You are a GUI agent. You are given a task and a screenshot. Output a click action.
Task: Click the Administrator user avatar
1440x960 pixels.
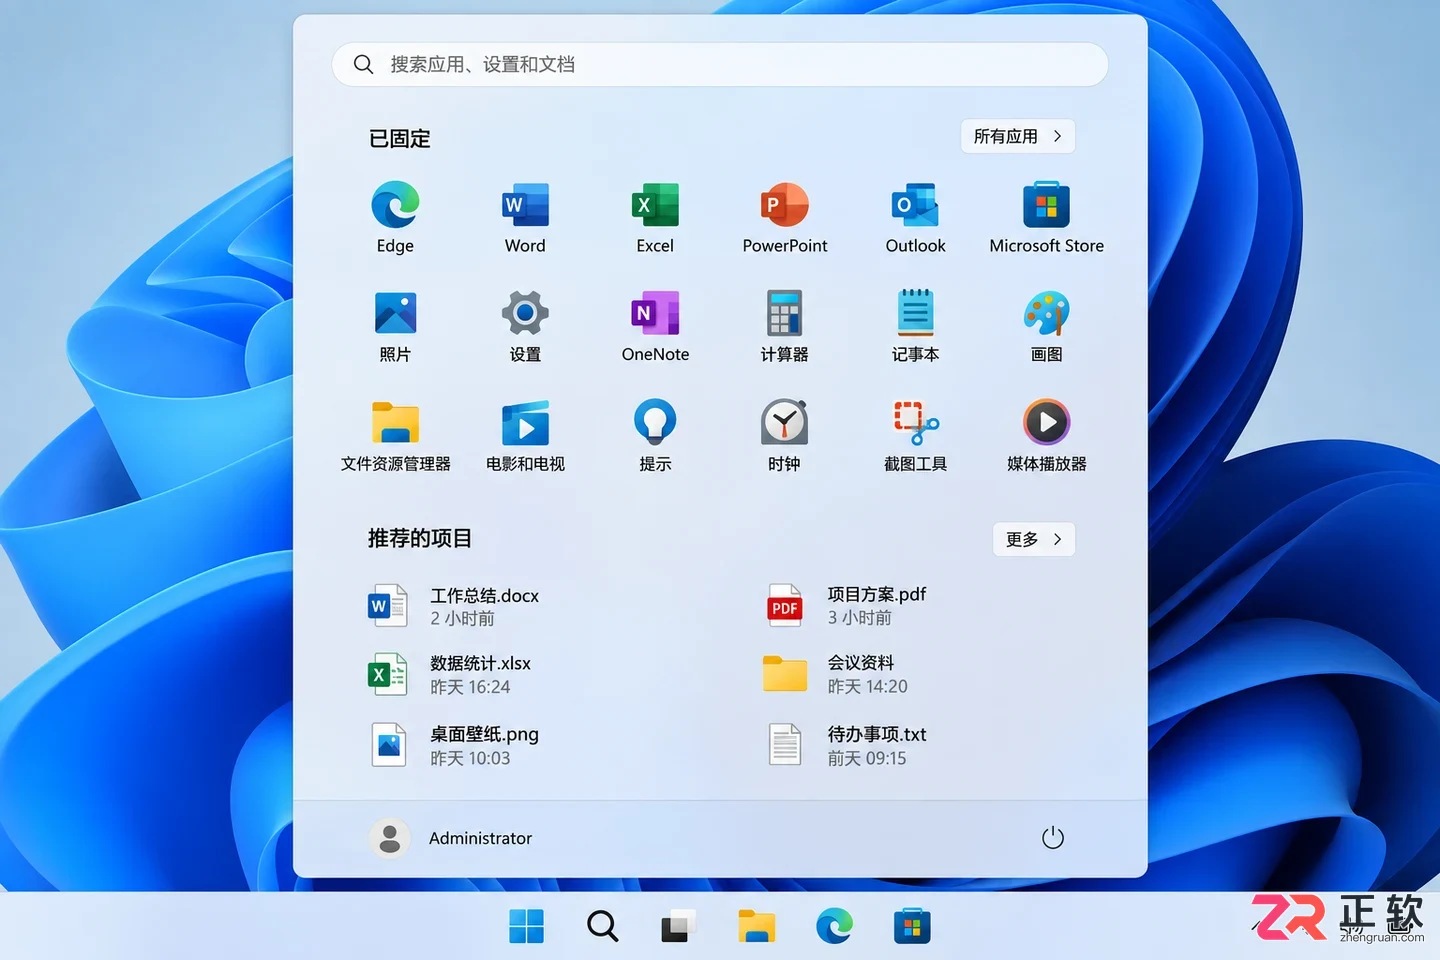(390, 838)
